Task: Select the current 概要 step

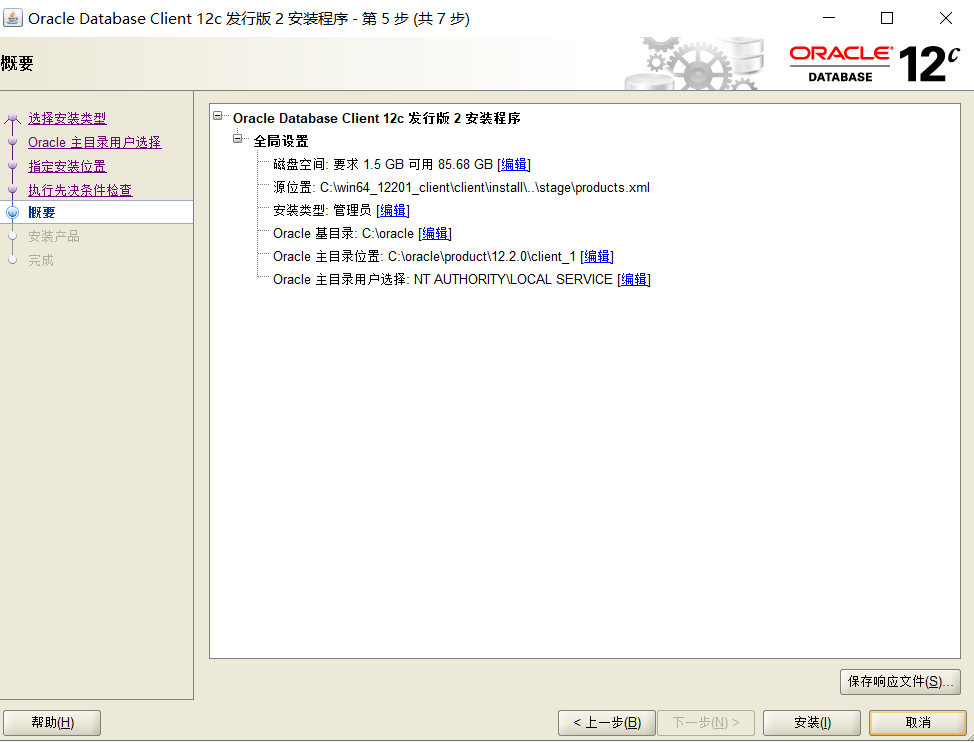Action: point(42,212)
